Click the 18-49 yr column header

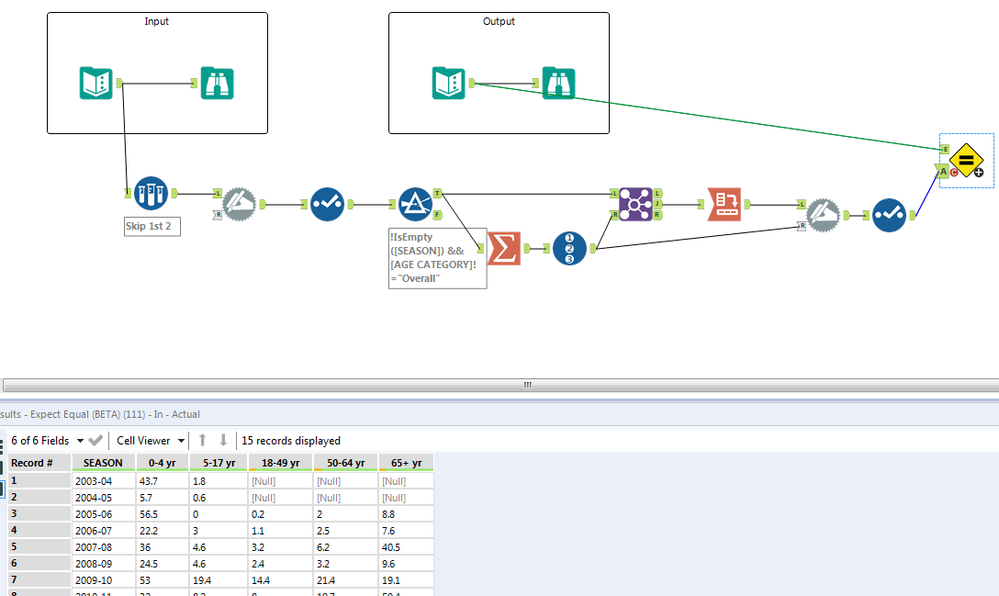click(280, 463)
